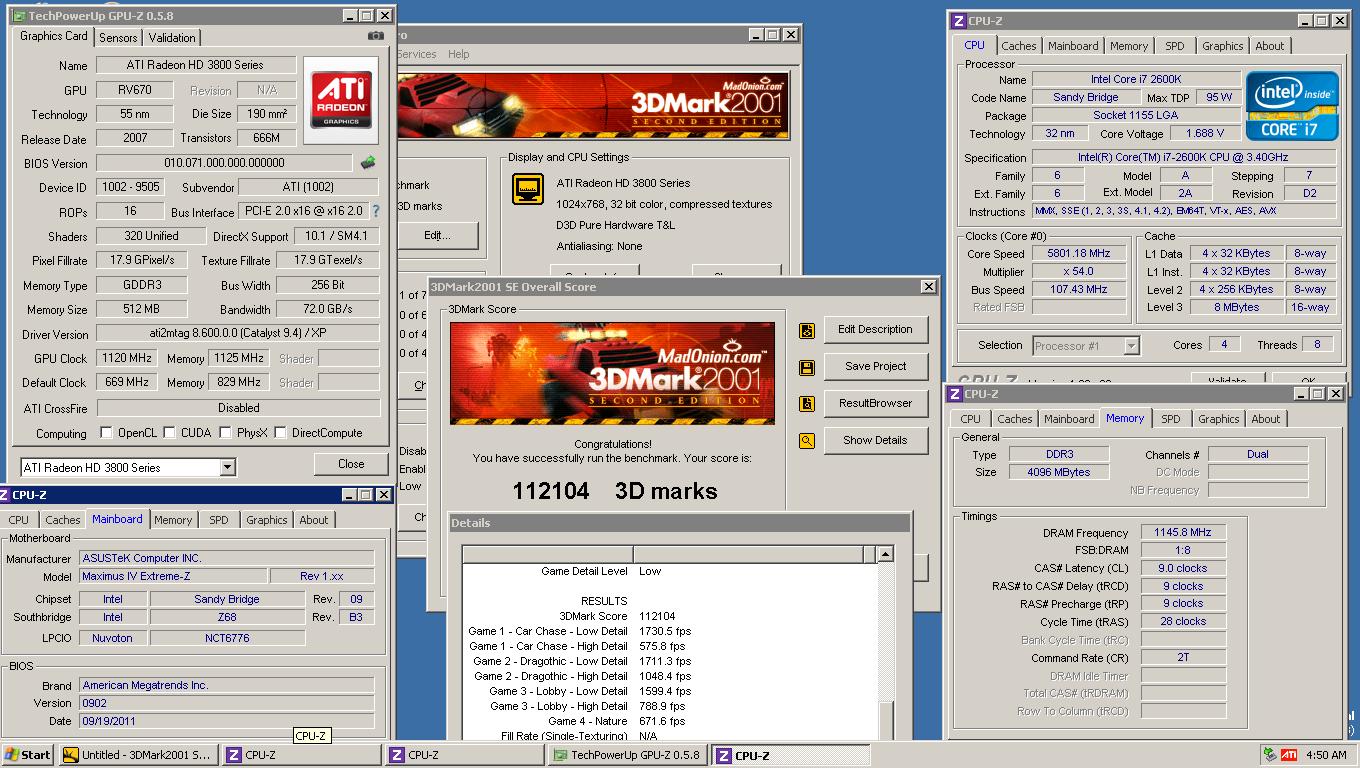Viewport: 1360px width, 768px height.
Task: Click the Edit Description button
Action: pyautogui.click(x=876, y=330)
